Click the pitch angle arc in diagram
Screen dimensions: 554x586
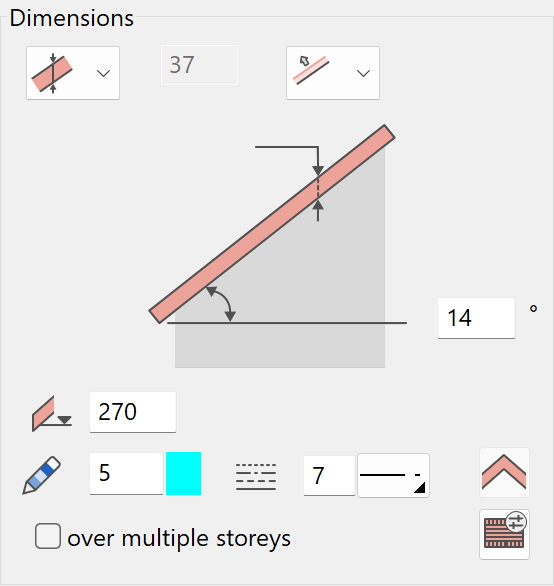(x=222, y=303)
